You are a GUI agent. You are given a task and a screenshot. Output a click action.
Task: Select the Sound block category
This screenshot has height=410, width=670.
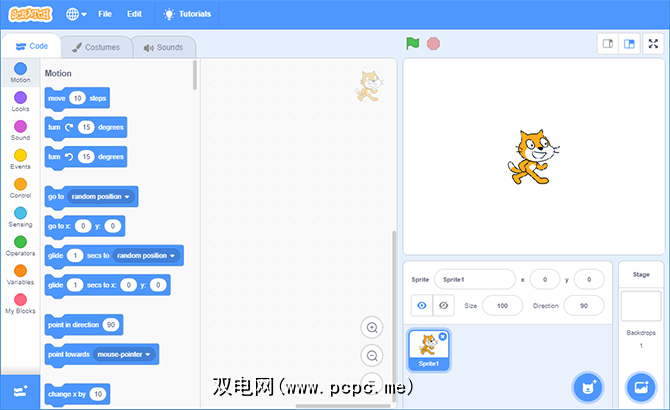tap(21, 131)
